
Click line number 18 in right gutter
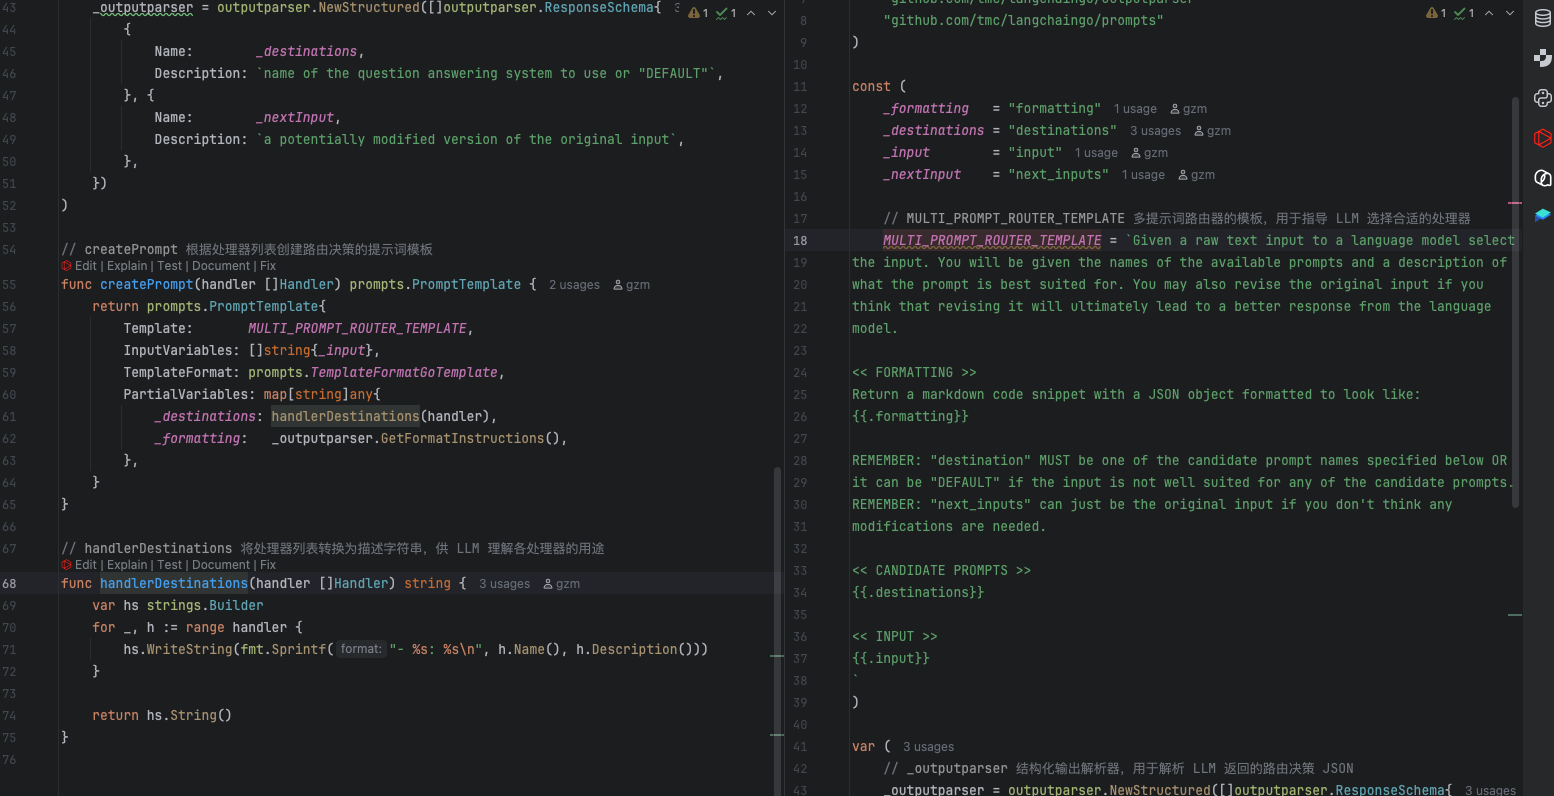(800, 240)
